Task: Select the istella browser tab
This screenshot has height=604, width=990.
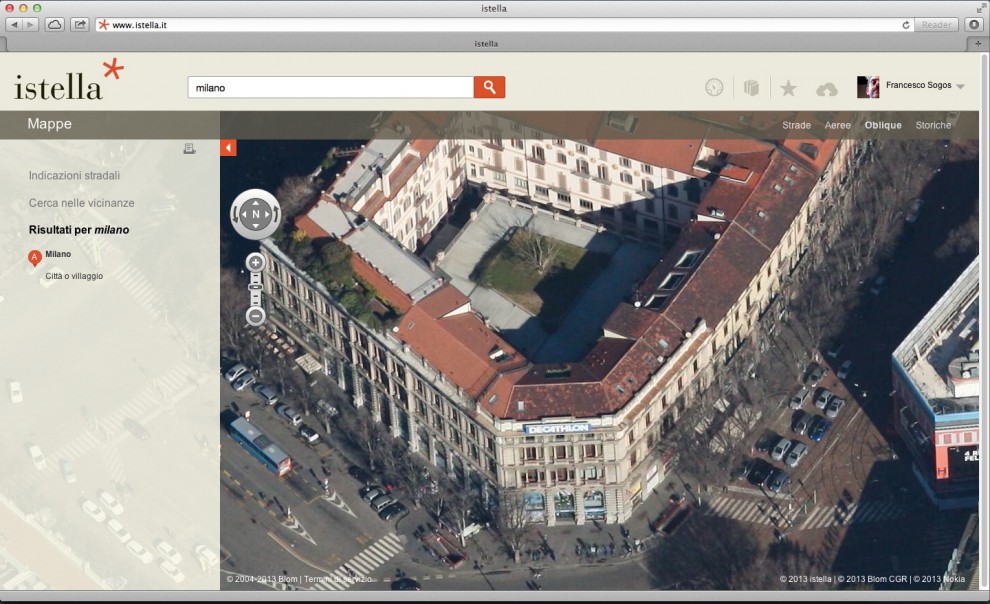Action: tap(486, 44)
